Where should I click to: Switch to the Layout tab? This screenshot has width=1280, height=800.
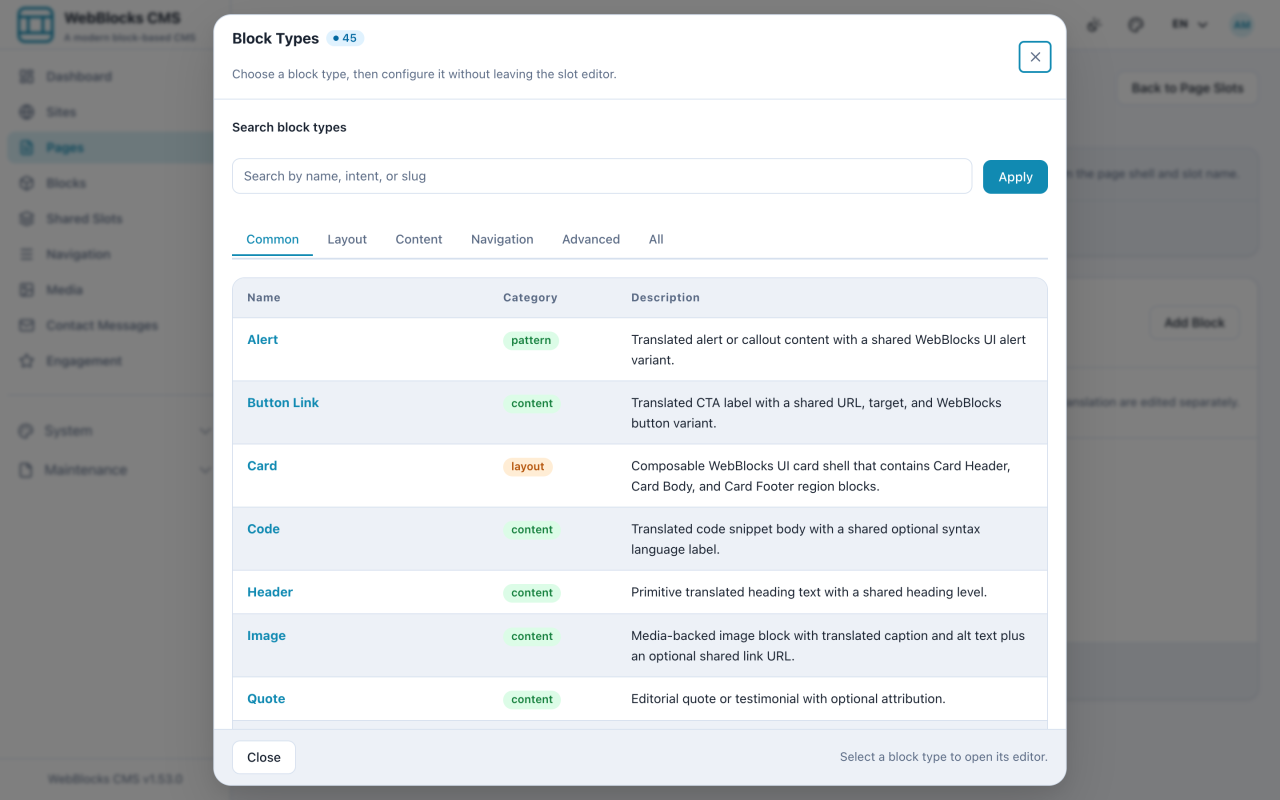click(x=347, y=239)
